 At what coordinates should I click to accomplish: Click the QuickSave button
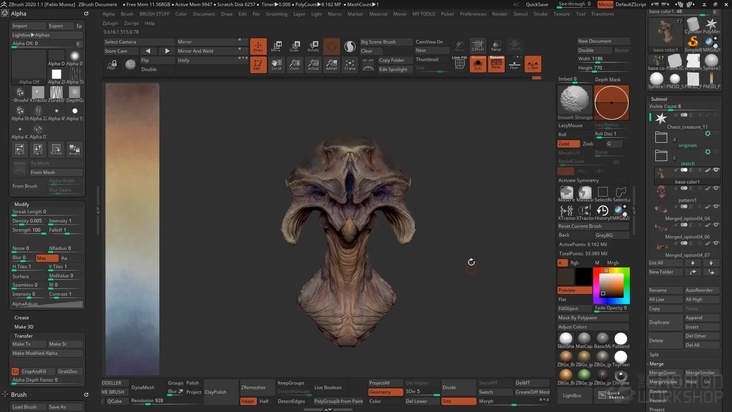(x=537, y=4)
